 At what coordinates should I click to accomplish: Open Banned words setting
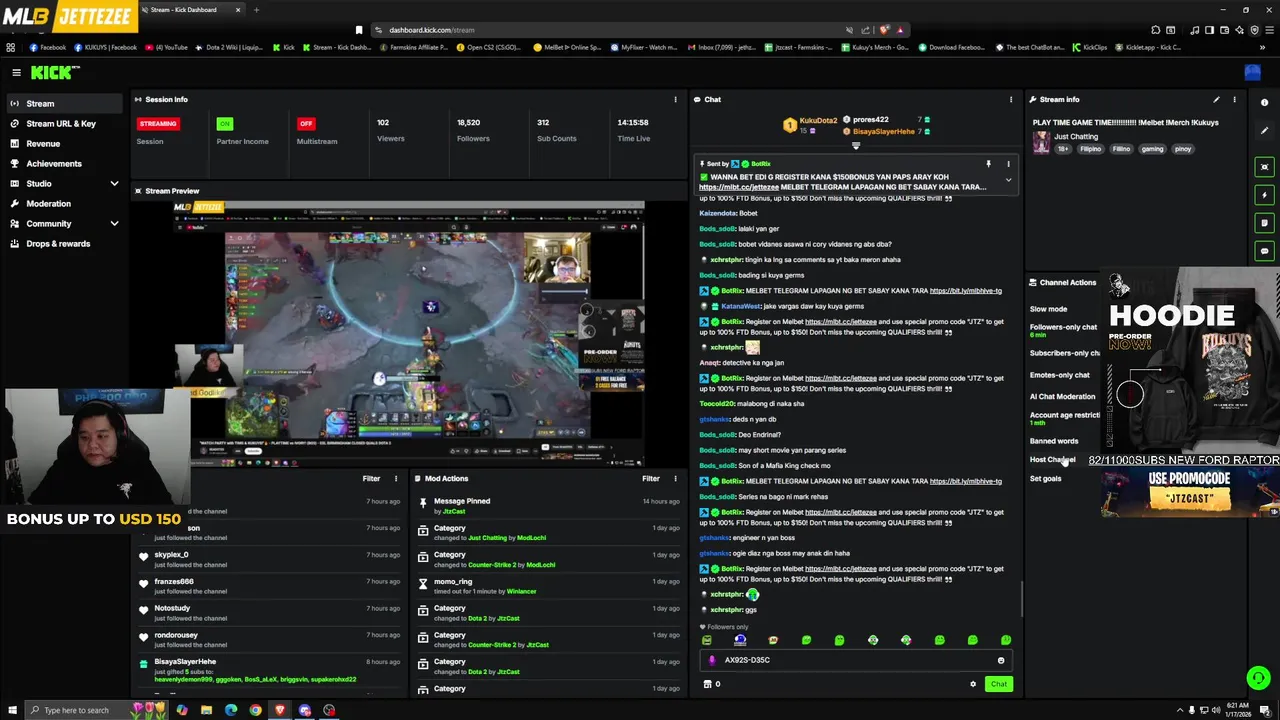coord(1054,441)
